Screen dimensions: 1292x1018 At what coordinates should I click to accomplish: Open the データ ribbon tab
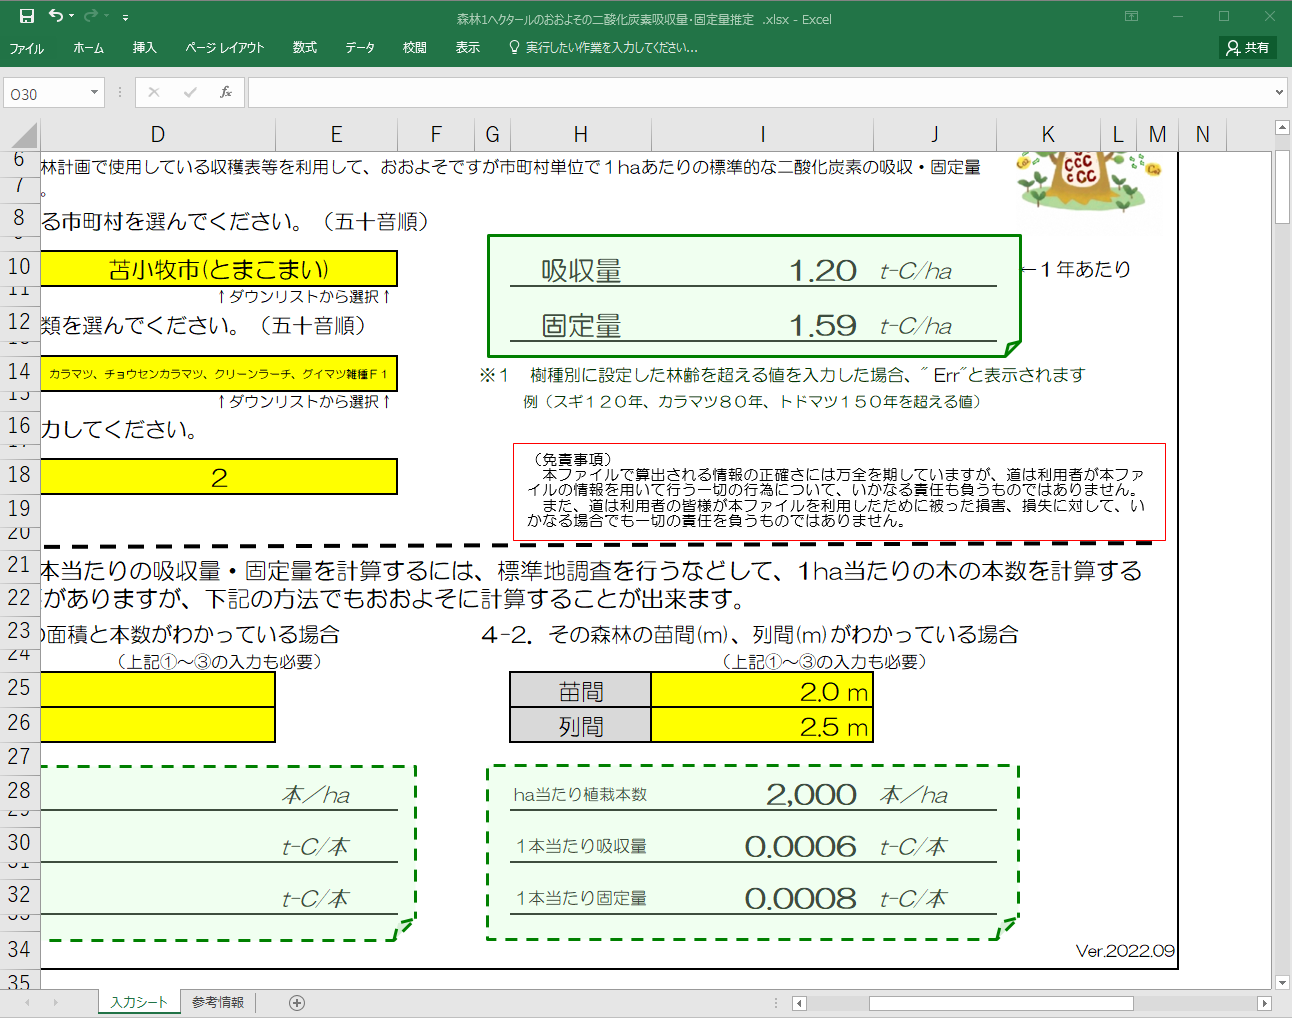pos(359,47)
